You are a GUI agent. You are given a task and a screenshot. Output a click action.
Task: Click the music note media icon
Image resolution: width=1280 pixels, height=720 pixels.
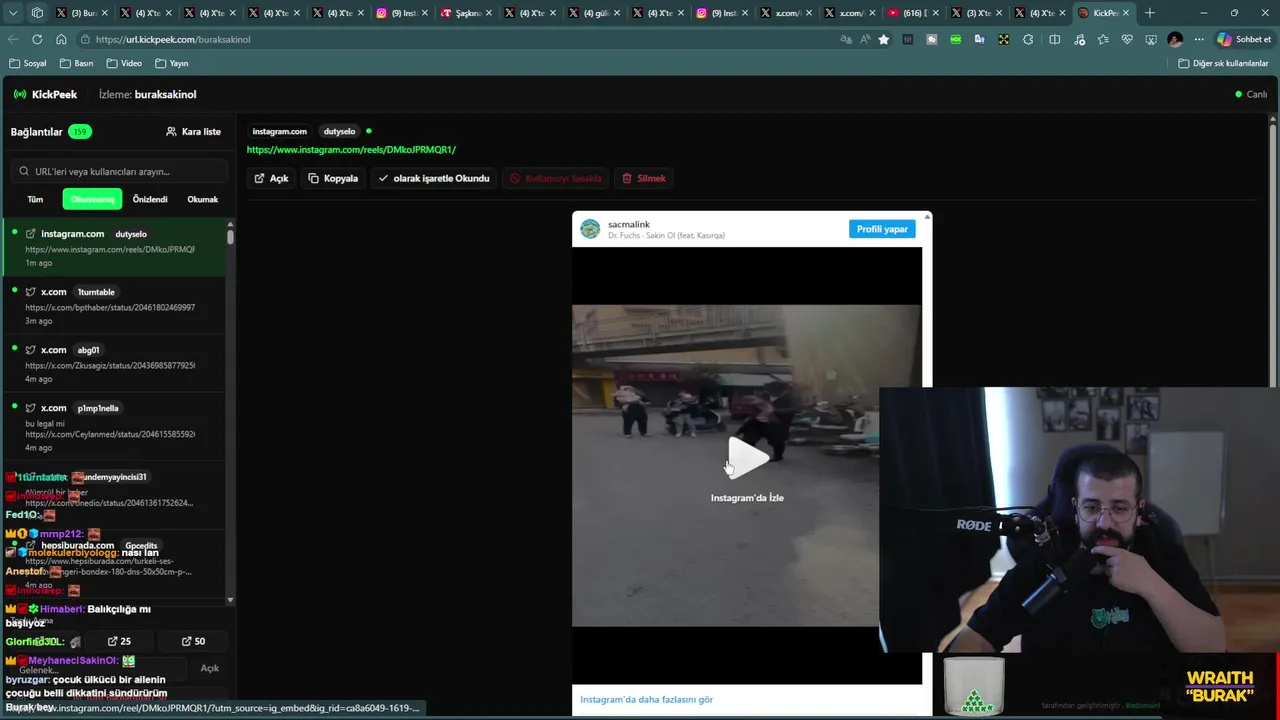pyautogui.click(x=1079, y=39)
